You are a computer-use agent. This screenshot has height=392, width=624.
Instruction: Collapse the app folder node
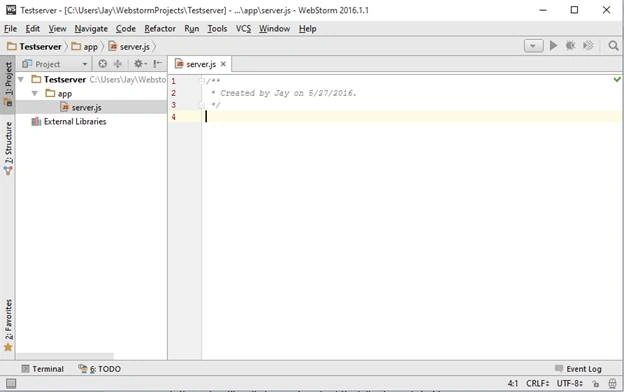coord(35,94)
